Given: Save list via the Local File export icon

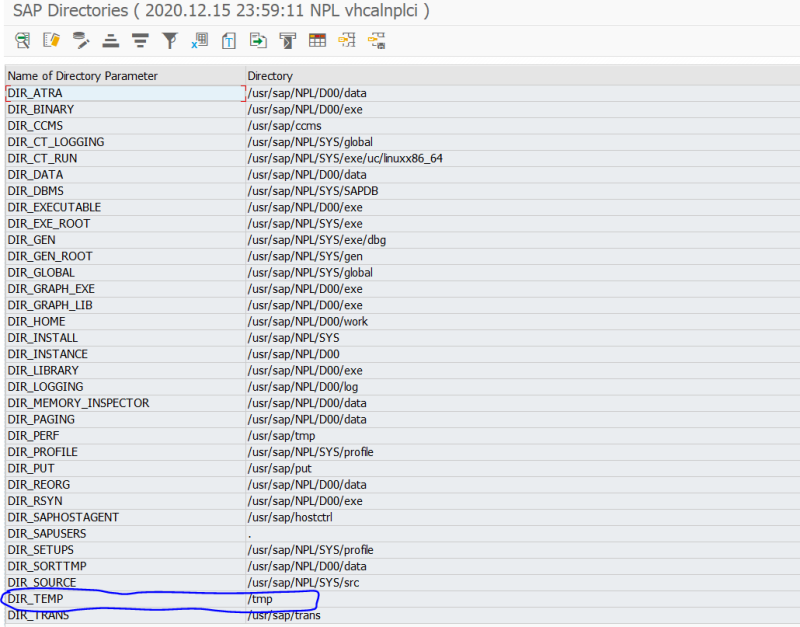Looking at the screenshot, I should pyautogui.click(x=258, y=40).
